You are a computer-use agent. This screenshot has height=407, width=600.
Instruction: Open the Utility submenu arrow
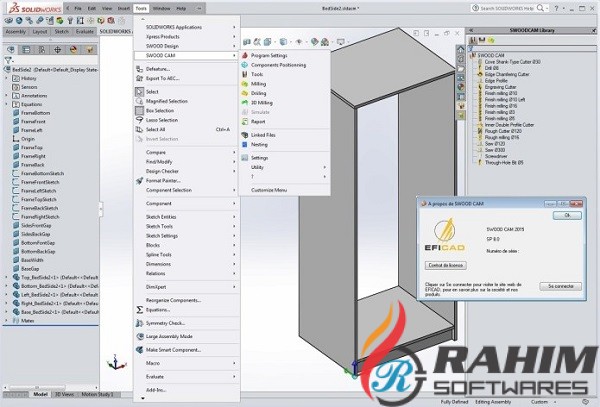point(324,167)
